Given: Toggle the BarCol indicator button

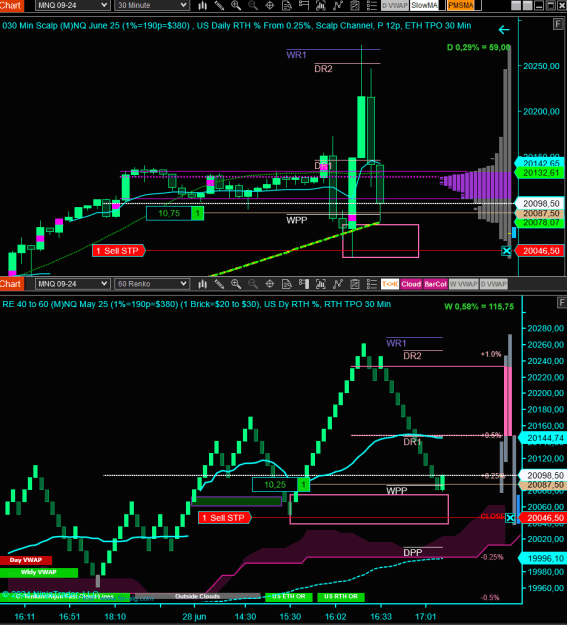Looking at the screenshot, I should click(435, 284).
